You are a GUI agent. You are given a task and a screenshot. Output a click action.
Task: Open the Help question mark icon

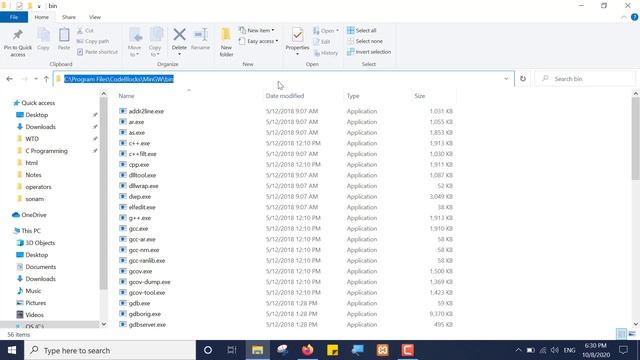pyautogui.click(x=634, y=17)
